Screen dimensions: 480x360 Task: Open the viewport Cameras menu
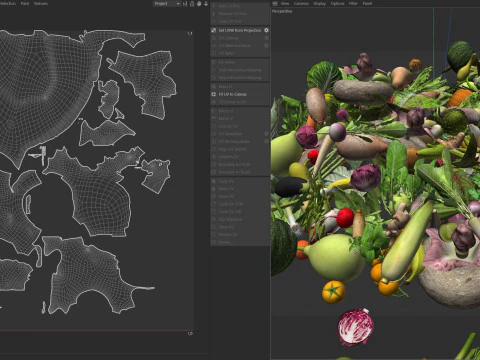pyautogui.click(x=301, y=3)
